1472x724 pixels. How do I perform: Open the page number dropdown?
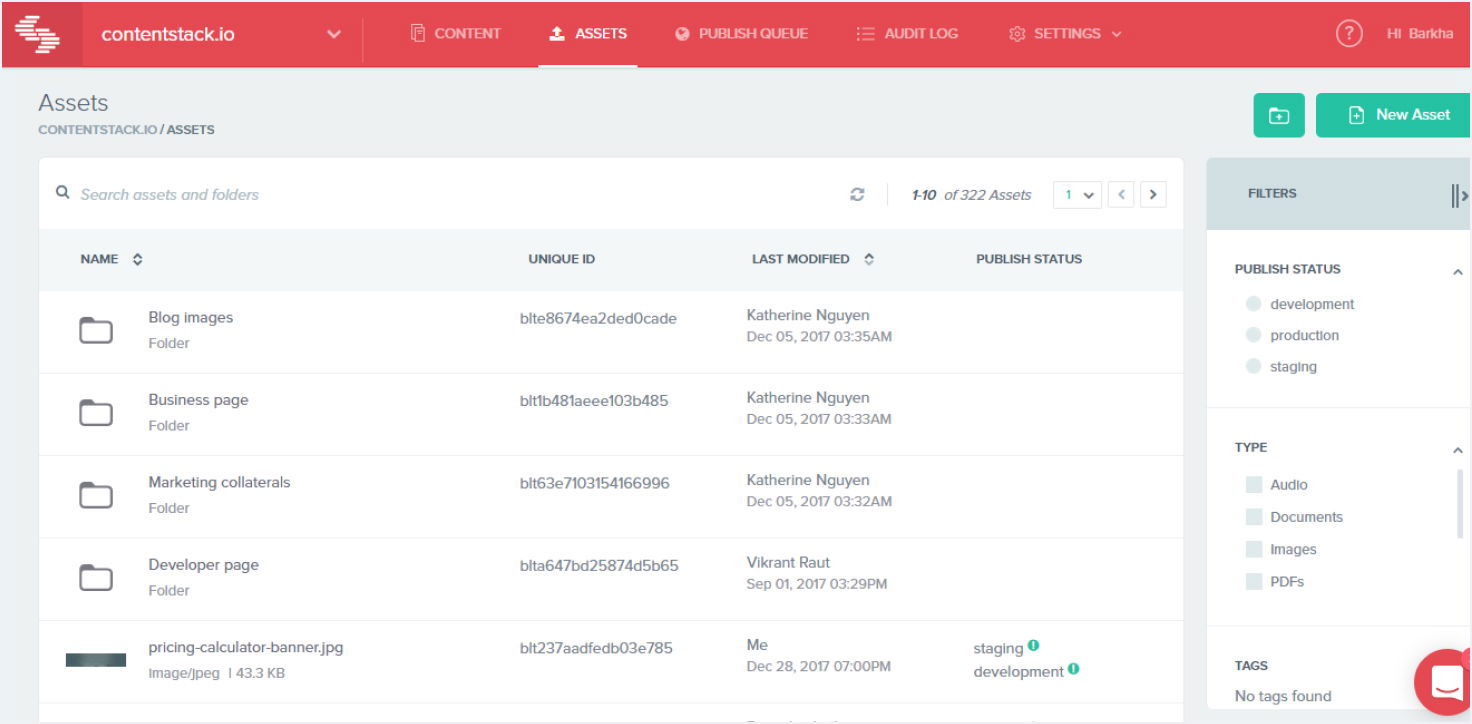click(1077, 195)
